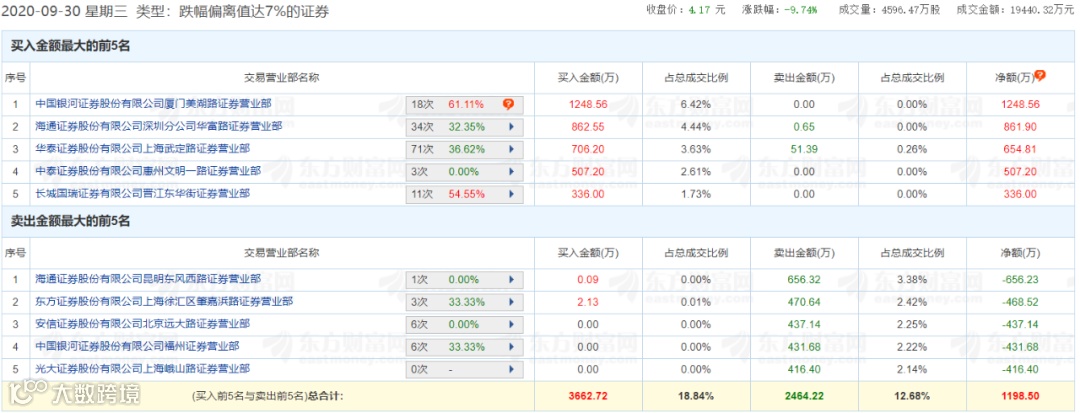Open 光大证券上海峨山路证券营业部 link
This screenshot has height=413, width=1080.
pyautogui.click(x=143, y=368)
